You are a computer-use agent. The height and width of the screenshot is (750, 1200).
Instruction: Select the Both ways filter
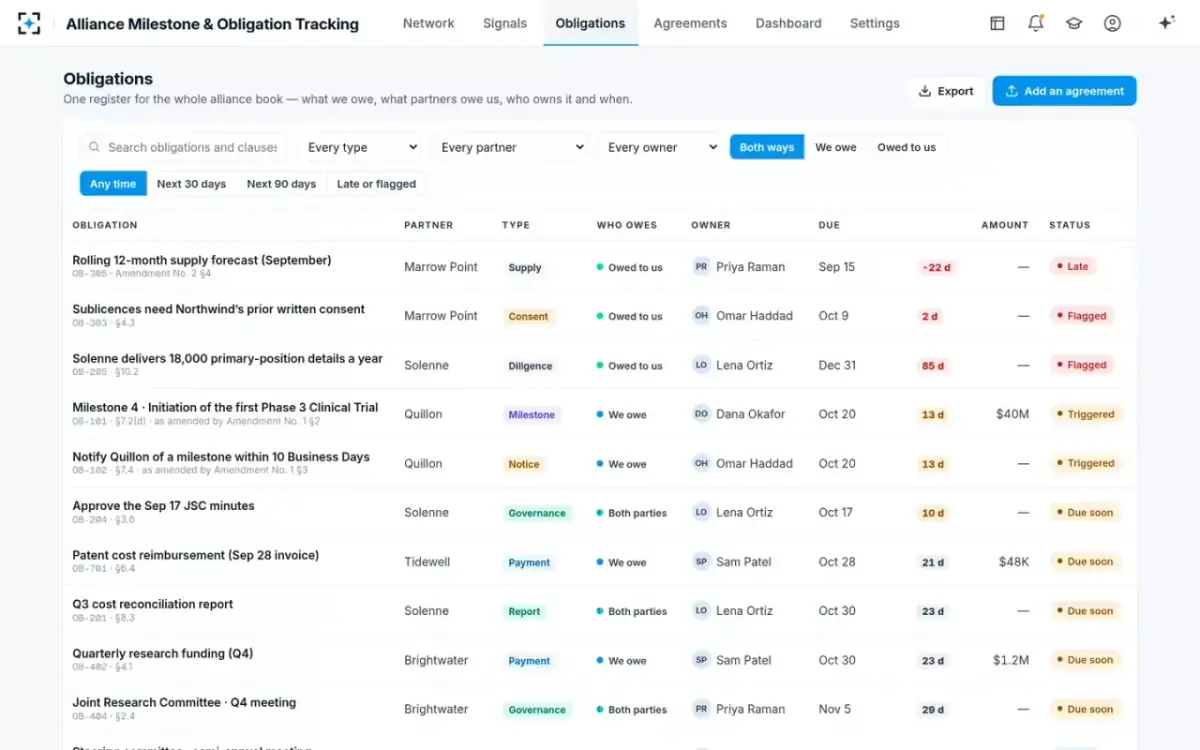tap(767, 147)
